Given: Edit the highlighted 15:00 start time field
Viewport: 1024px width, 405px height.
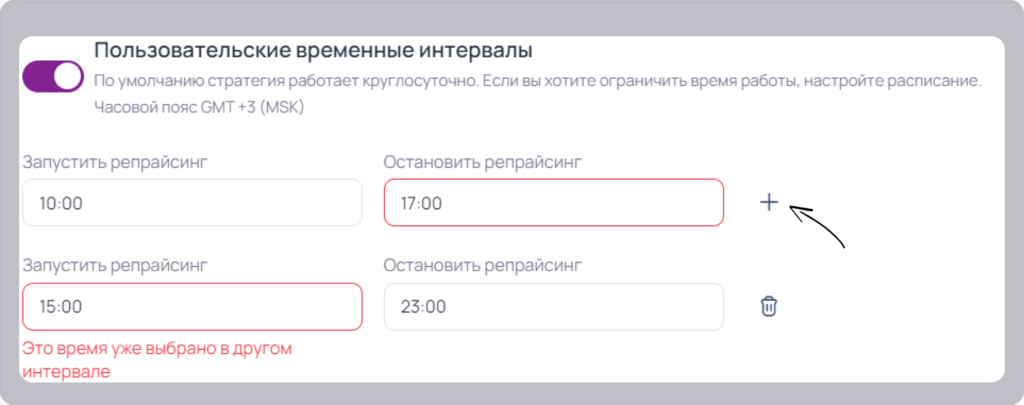Looking at the screenshot, I should point(192,306).
